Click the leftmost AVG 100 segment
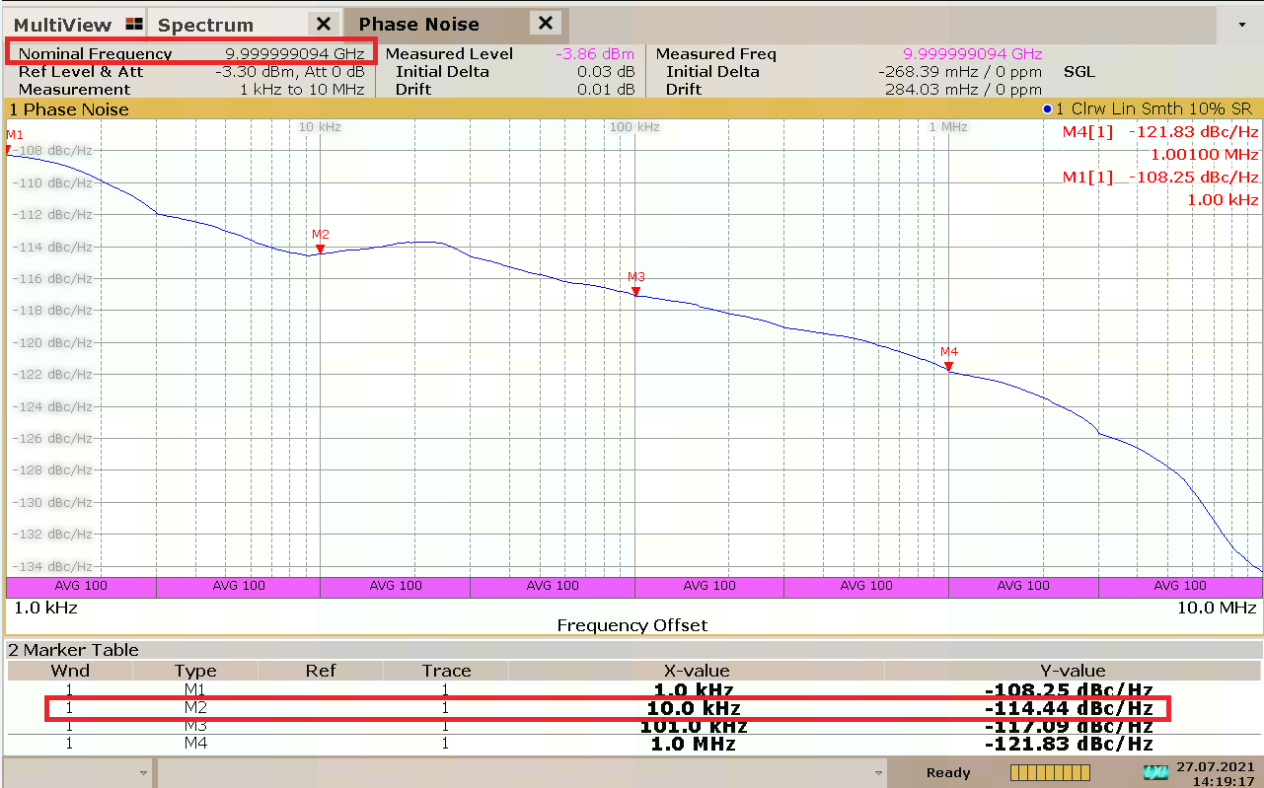1264x788 pixels. [x=81, y=586]
